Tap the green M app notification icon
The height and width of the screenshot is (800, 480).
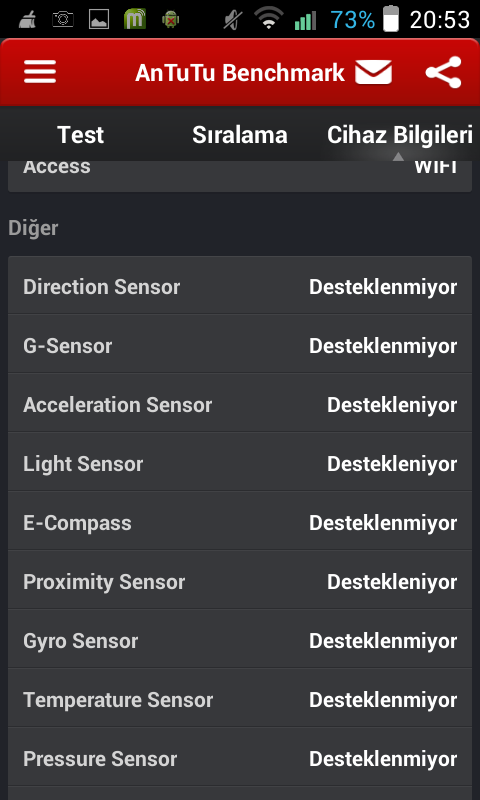tap(135, 19)
